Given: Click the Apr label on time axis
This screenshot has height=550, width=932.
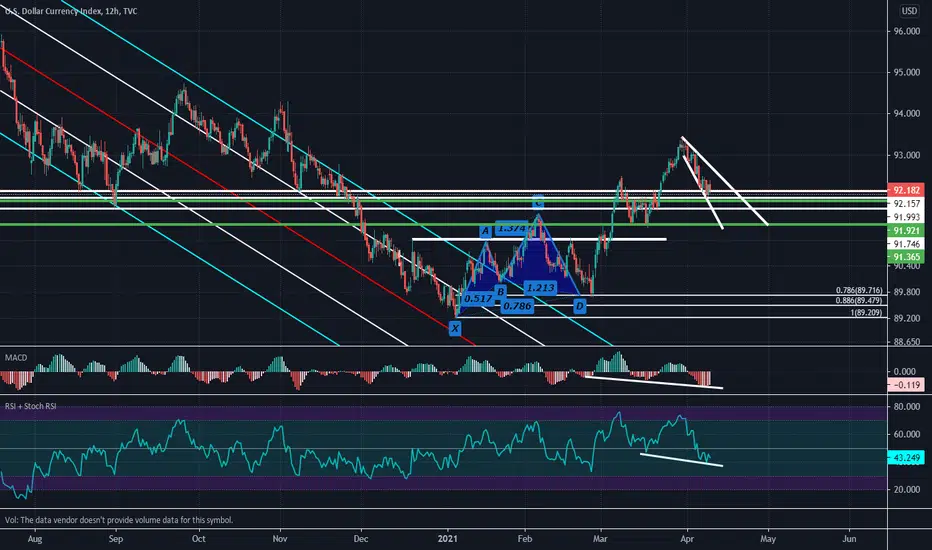Looking at the screenshot, I should pyautogui.click(x=687, y=539).
